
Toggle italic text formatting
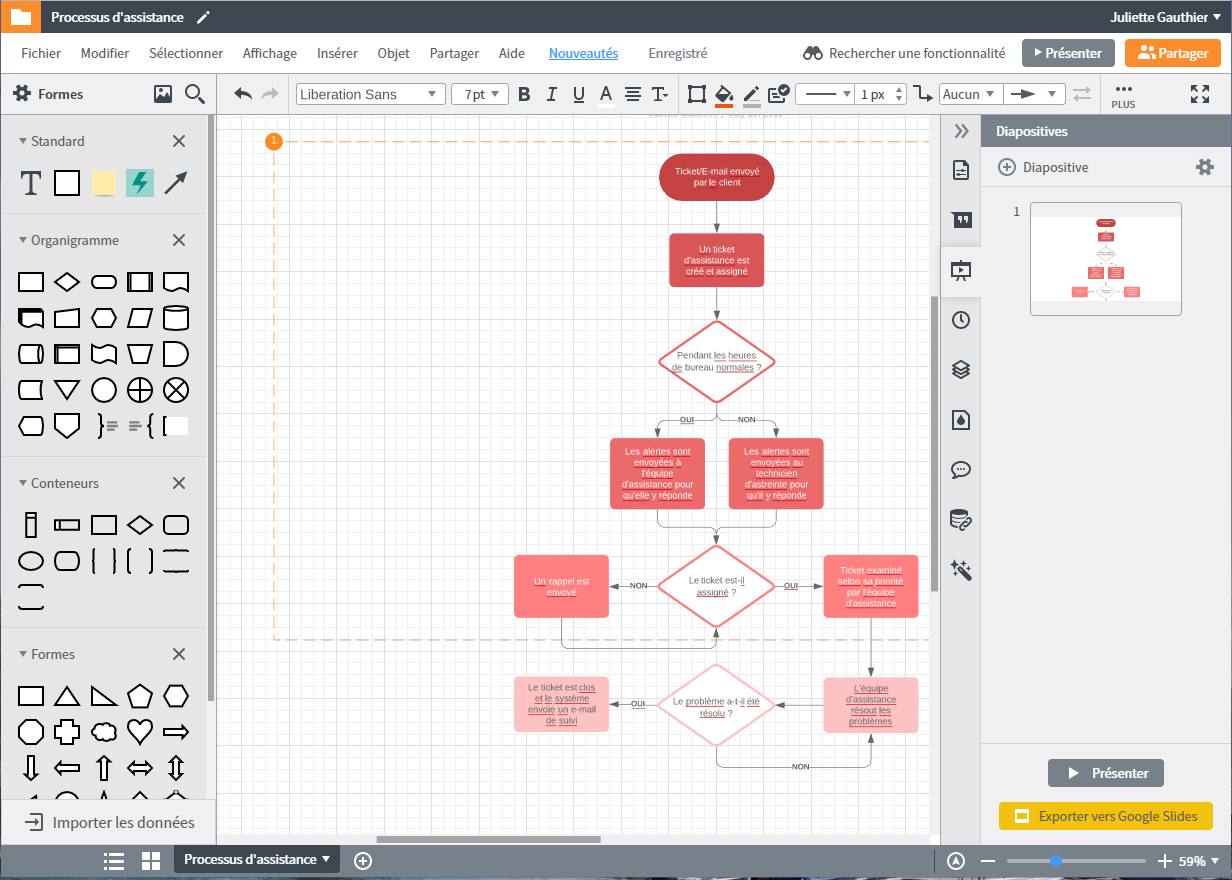(551, 93)
